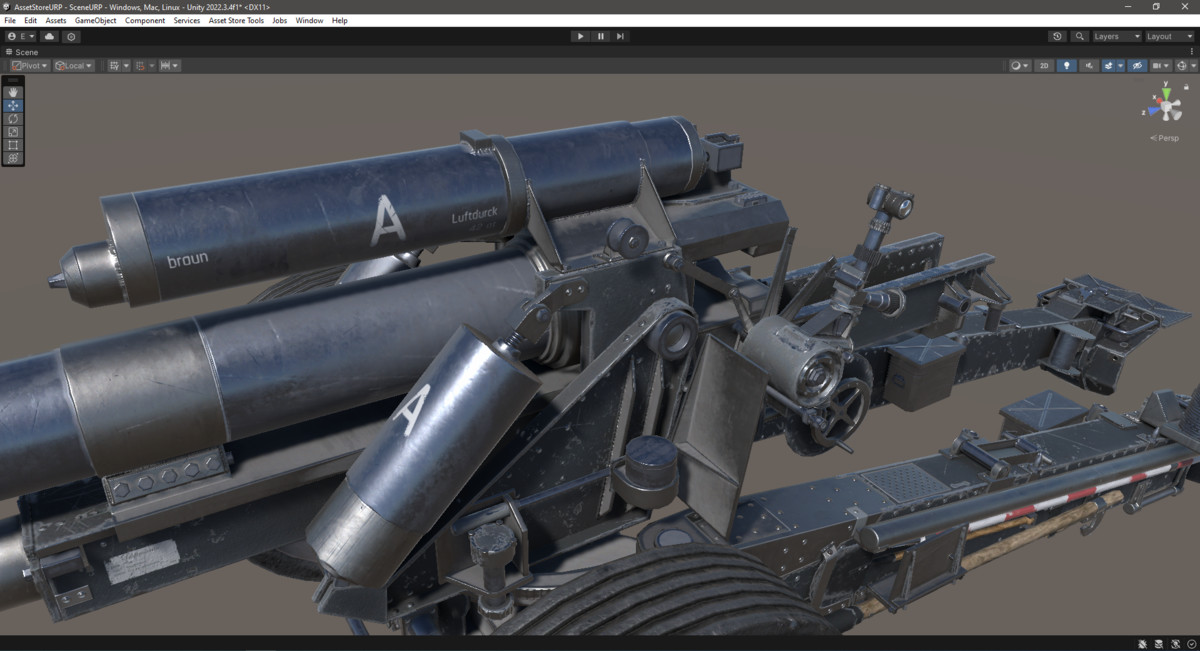This screenshot has width=1200, height=651.
Task: Expand snap increment dropdown arrow
Action: click(x=175, y=66)
